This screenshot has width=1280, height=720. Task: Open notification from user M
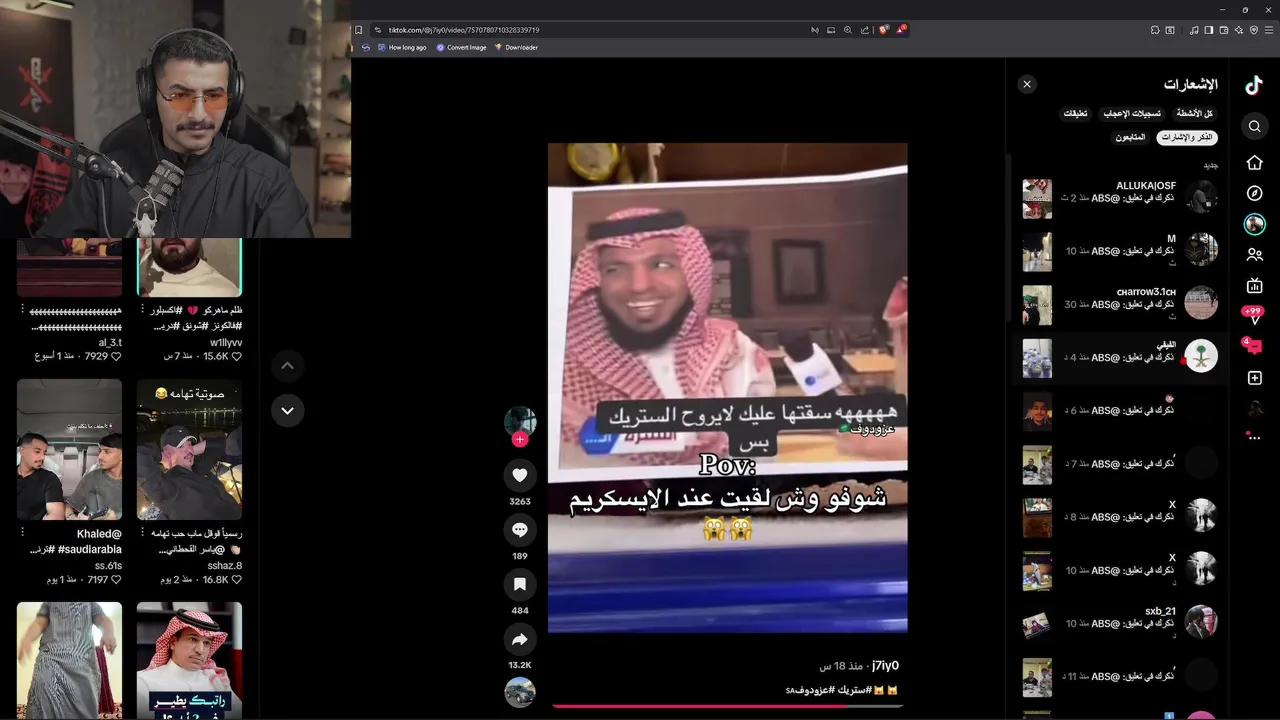point(1119,250)
